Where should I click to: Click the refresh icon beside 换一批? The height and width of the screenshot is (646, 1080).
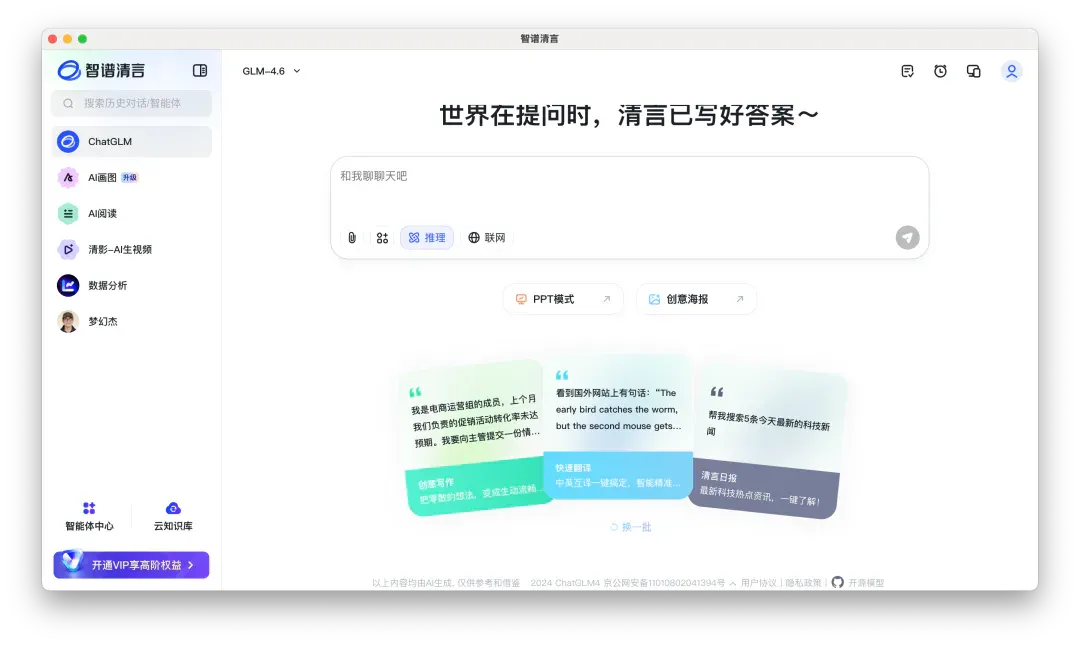(614, 527)
